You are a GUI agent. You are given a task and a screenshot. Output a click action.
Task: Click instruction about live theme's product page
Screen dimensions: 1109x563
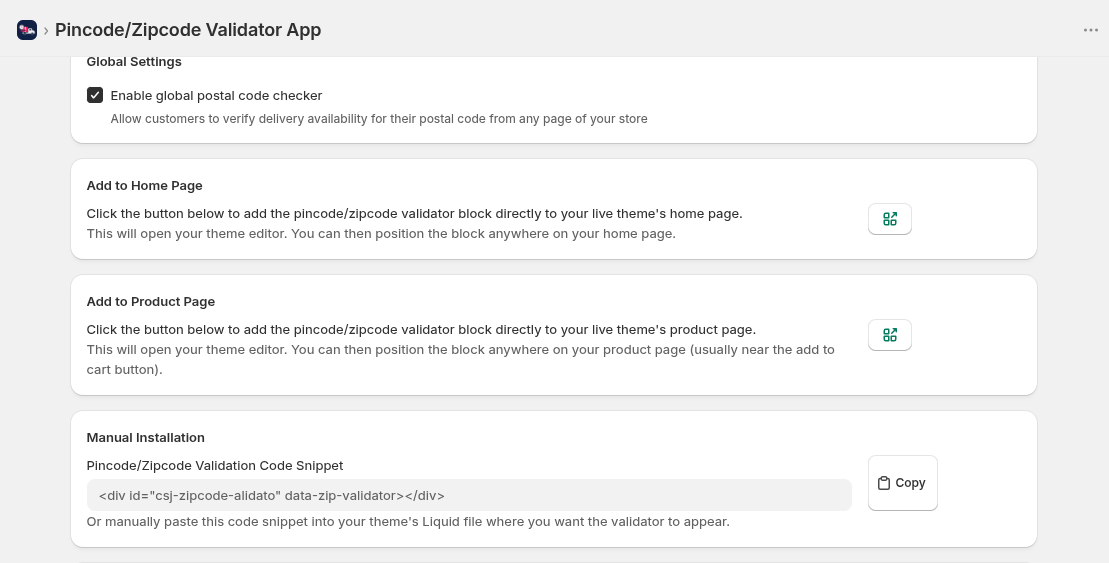point(422,330)
